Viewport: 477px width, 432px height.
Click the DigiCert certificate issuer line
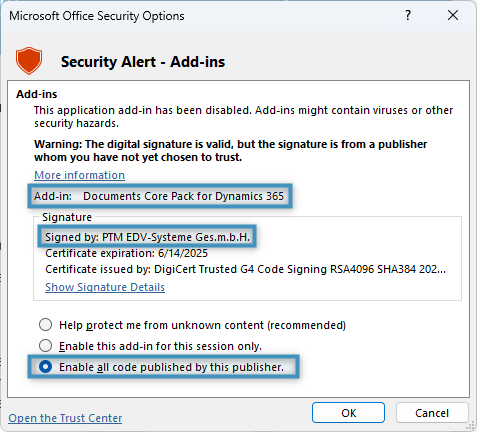tap(245, 269)
